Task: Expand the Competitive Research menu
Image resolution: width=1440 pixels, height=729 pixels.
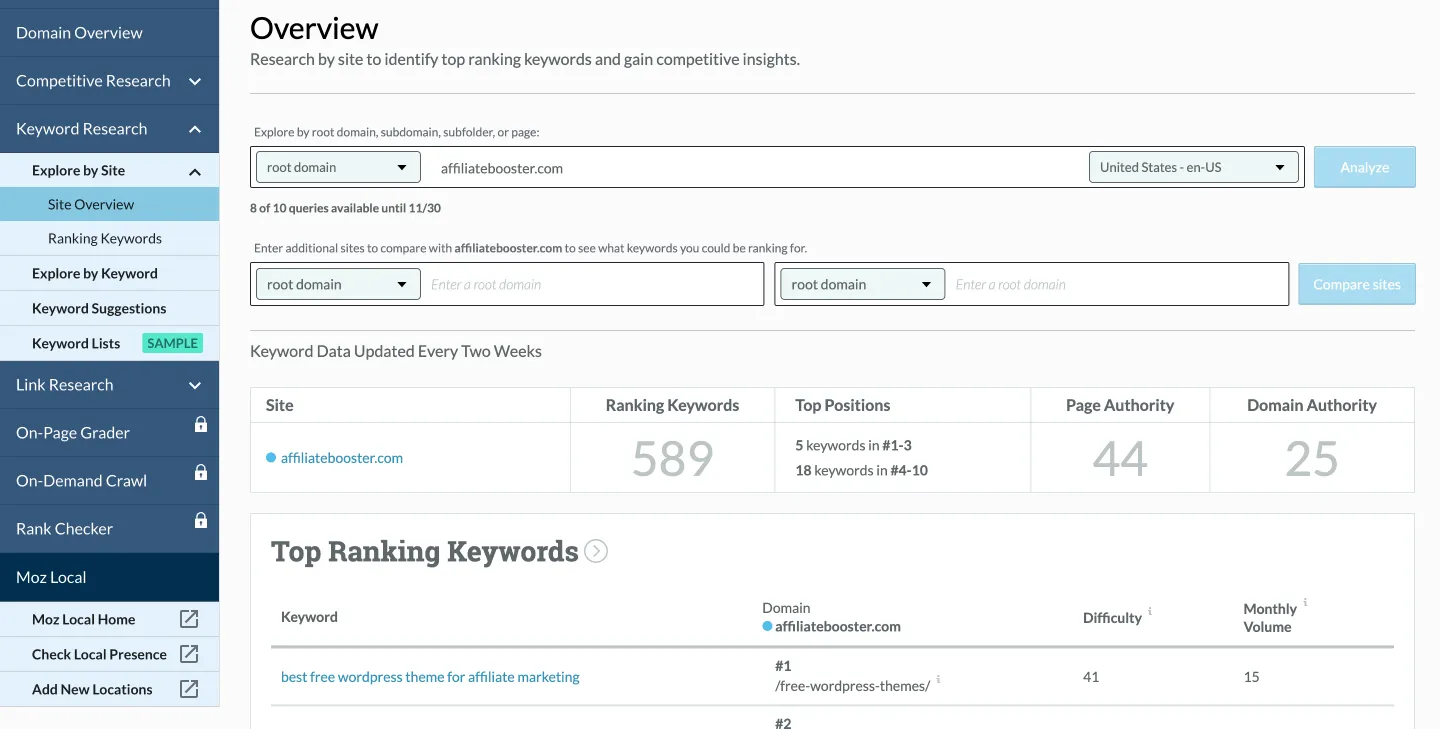Action: tap(195, 81)
